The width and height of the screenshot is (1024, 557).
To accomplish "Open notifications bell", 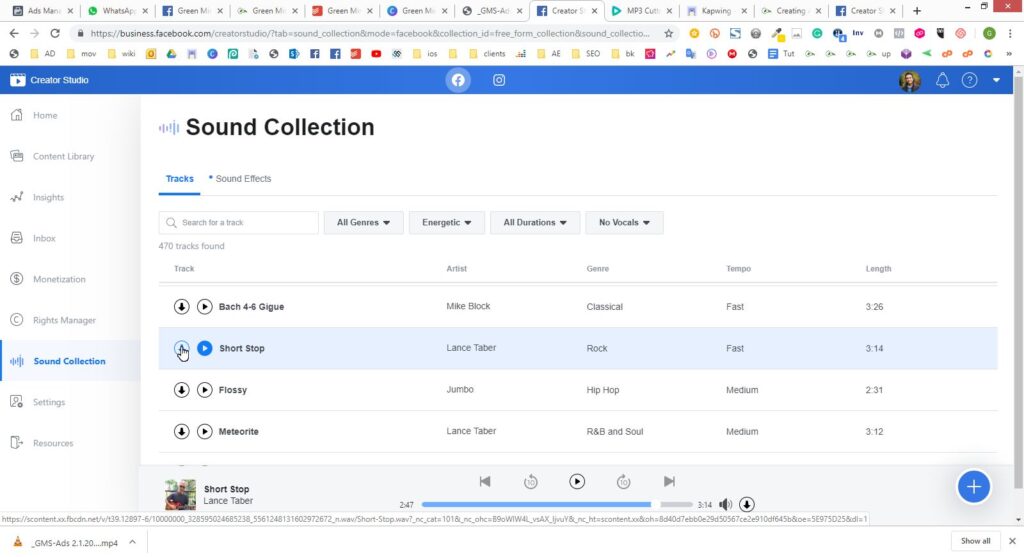I will point(942,80).
